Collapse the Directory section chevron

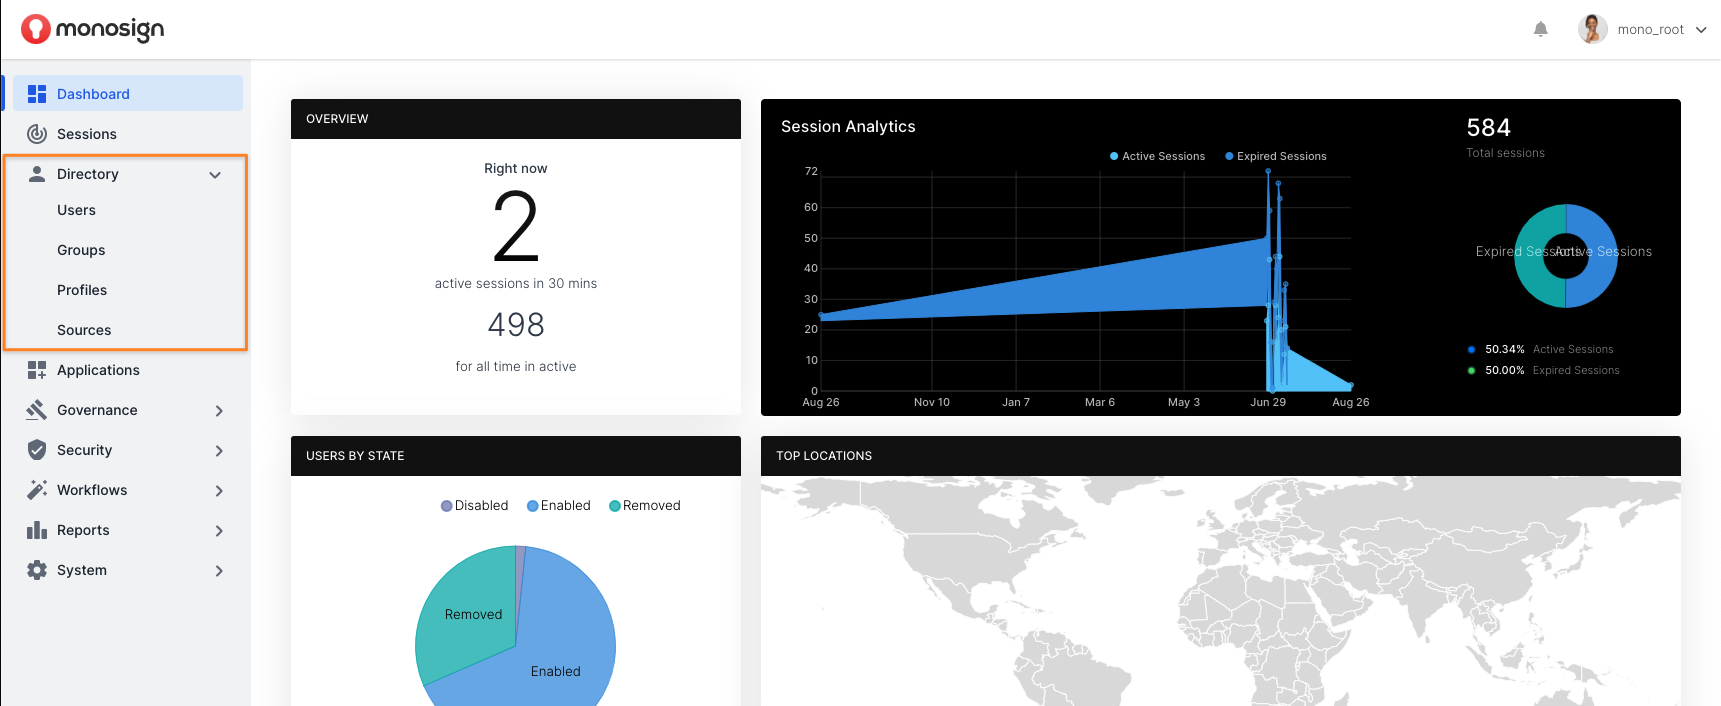(215, 175)
